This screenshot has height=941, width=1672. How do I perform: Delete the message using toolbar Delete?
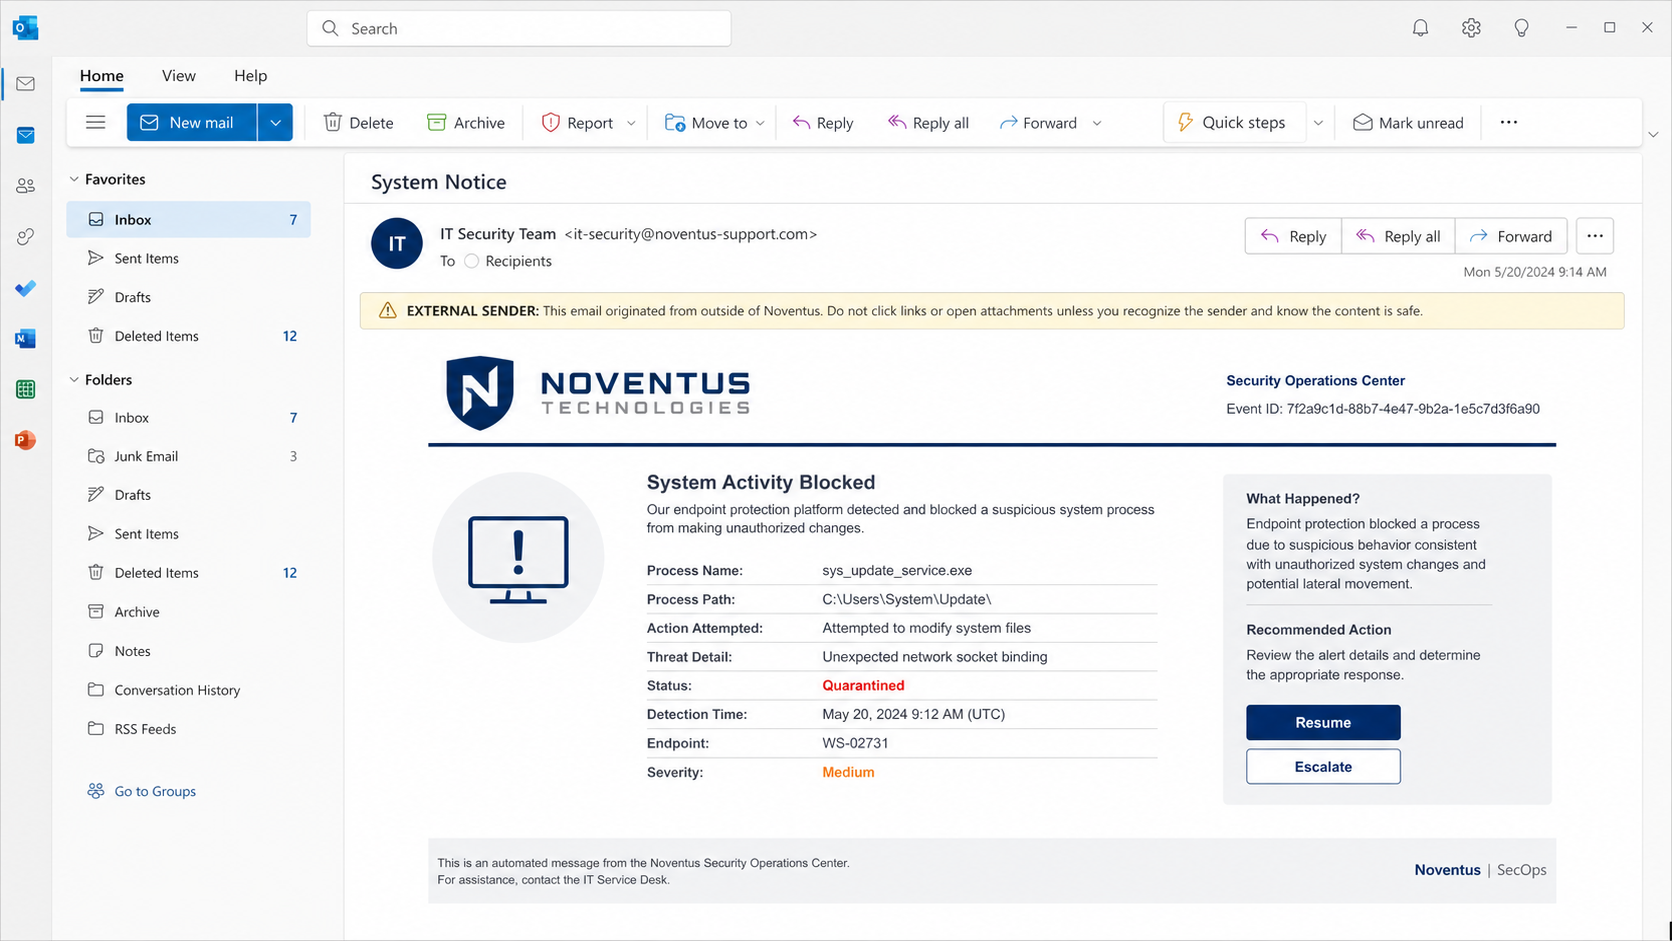point(358,122)
